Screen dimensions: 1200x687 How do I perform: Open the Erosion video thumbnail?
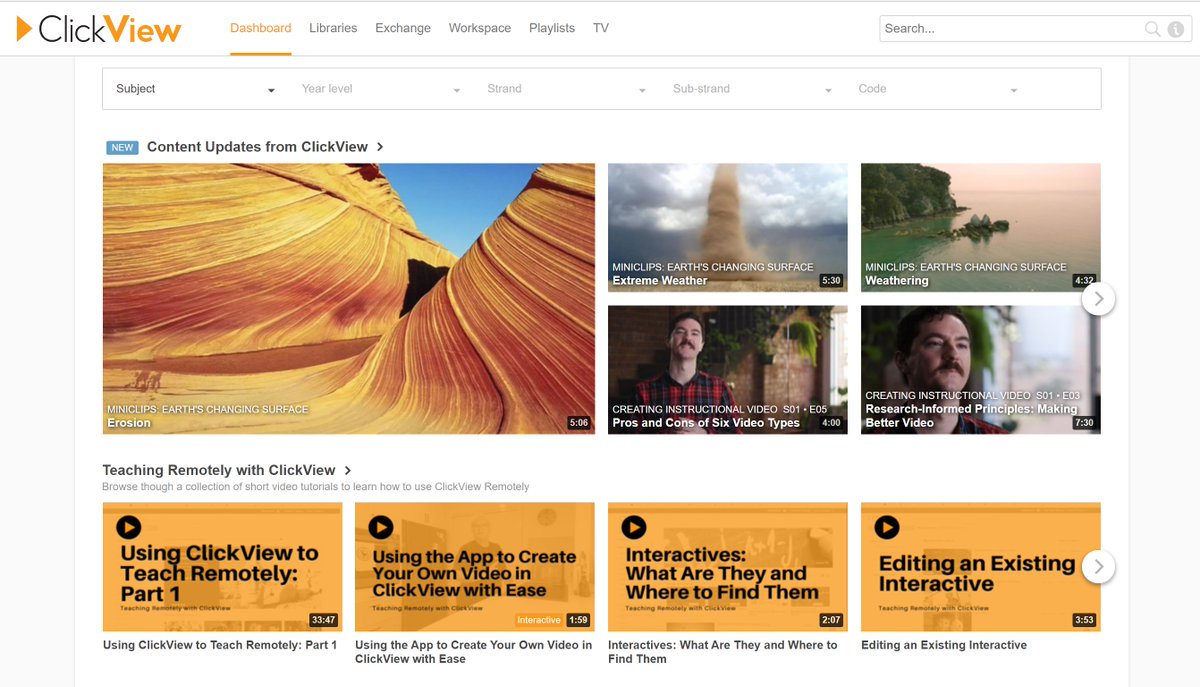pyautogui.click(x=349, y=299)
